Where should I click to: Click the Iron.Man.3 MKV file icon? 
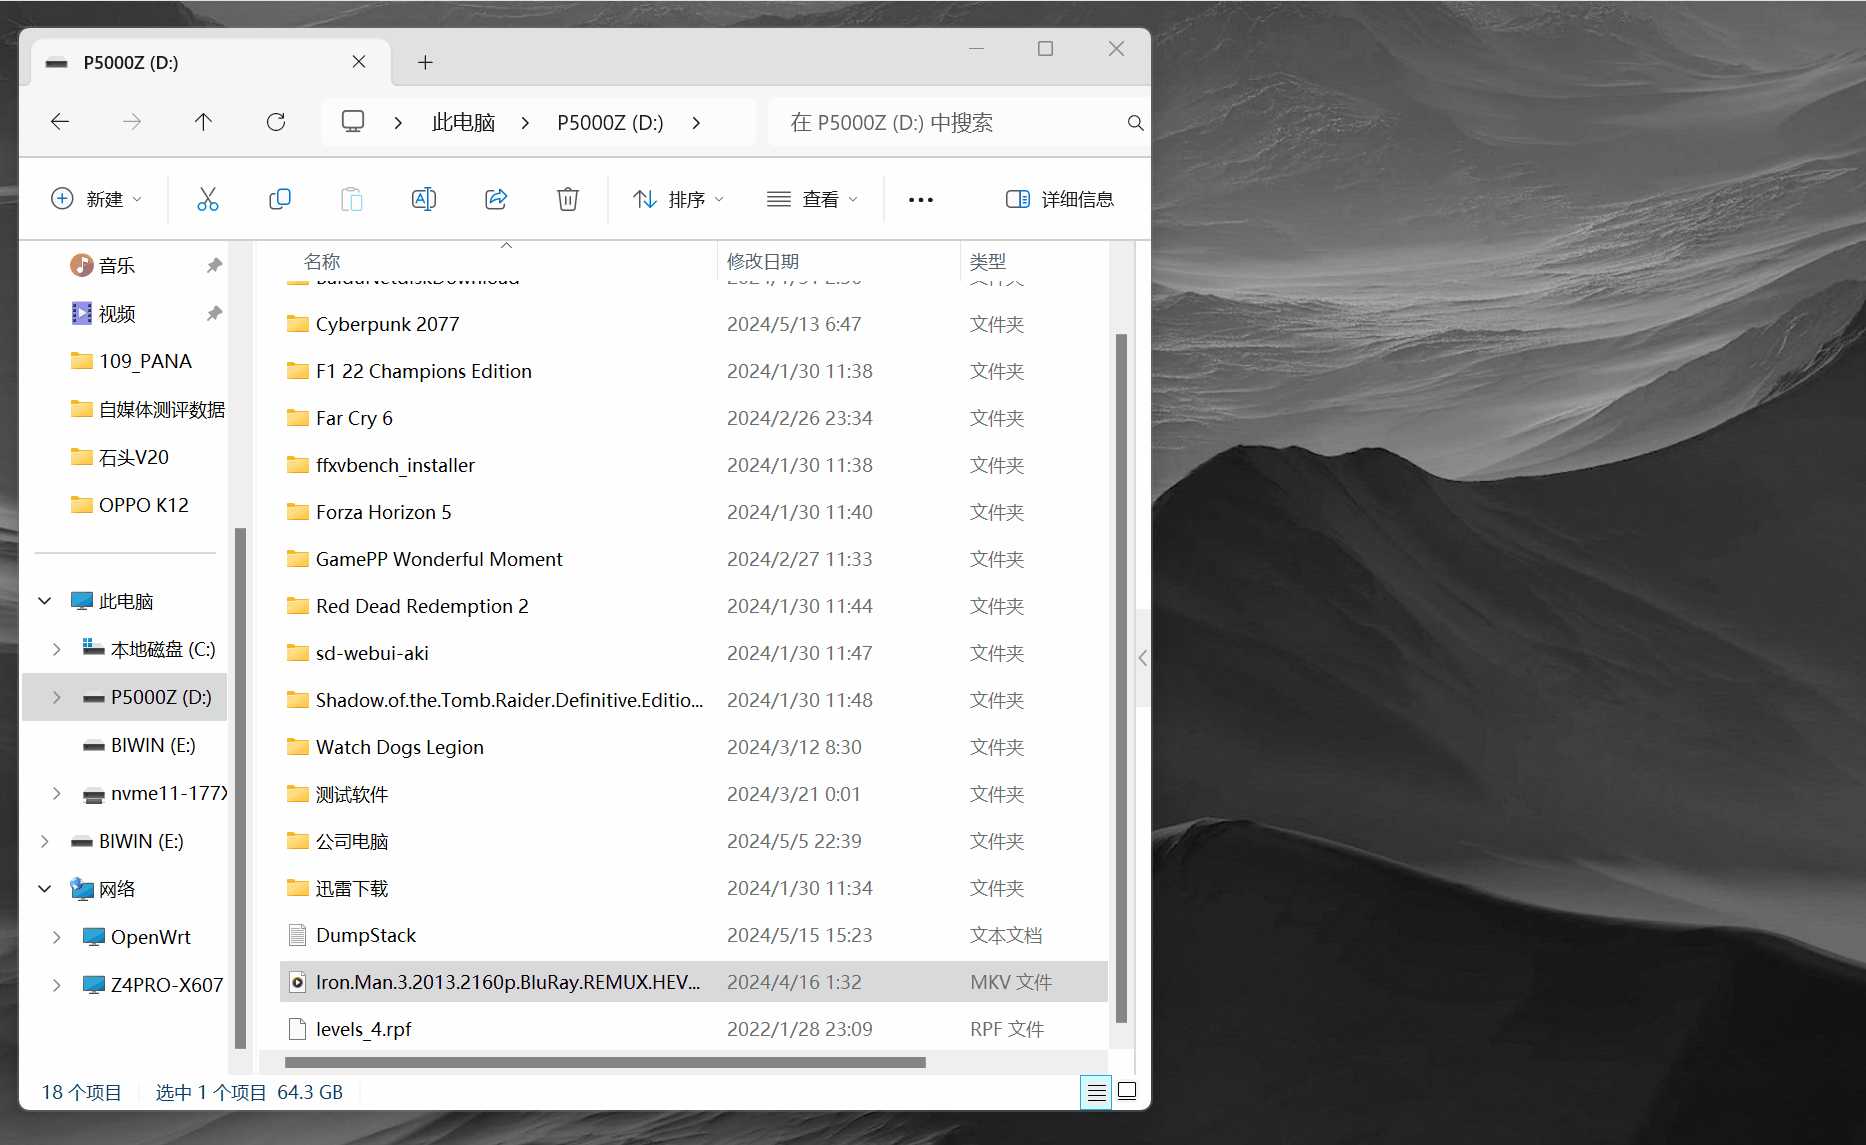tap(297, 982)
